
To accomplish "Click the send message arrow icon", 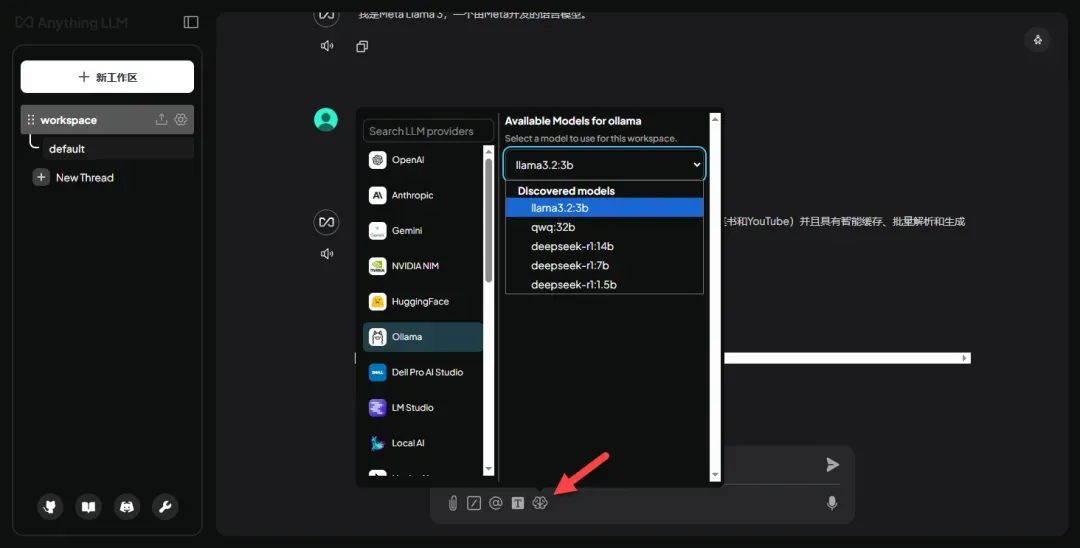I will click(833, 465).
